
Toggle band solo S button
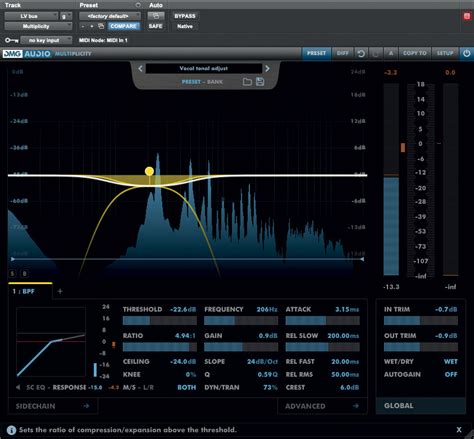(12, 274)
